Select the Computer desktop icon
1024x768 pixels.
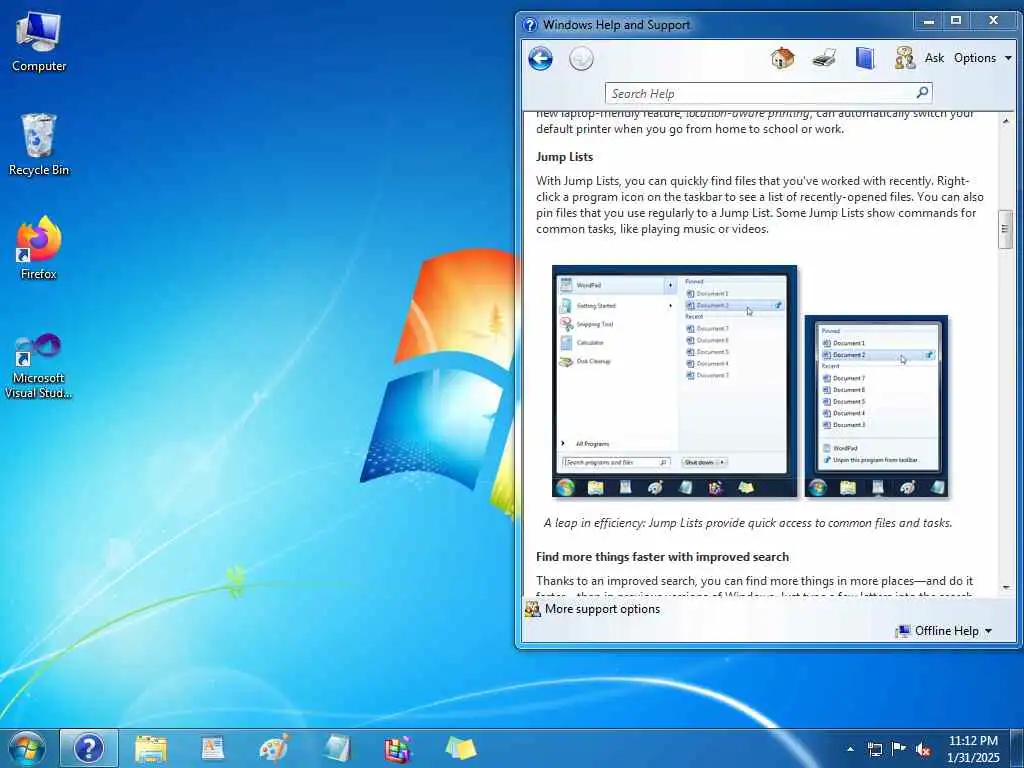(x=39, y=41)
